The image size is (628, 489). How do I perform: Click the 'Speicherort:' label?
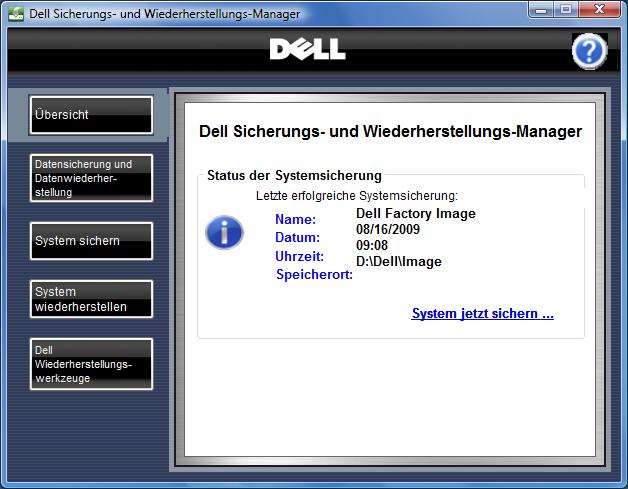(x=314, y=274)
